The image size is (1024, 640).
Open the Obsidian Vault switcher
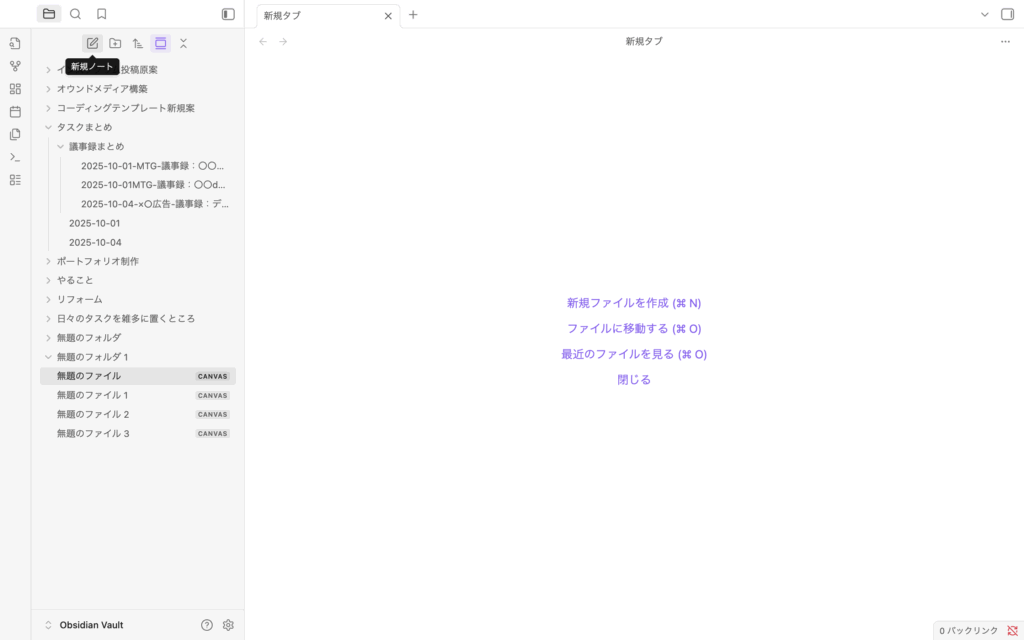click(x=85, y=625)
